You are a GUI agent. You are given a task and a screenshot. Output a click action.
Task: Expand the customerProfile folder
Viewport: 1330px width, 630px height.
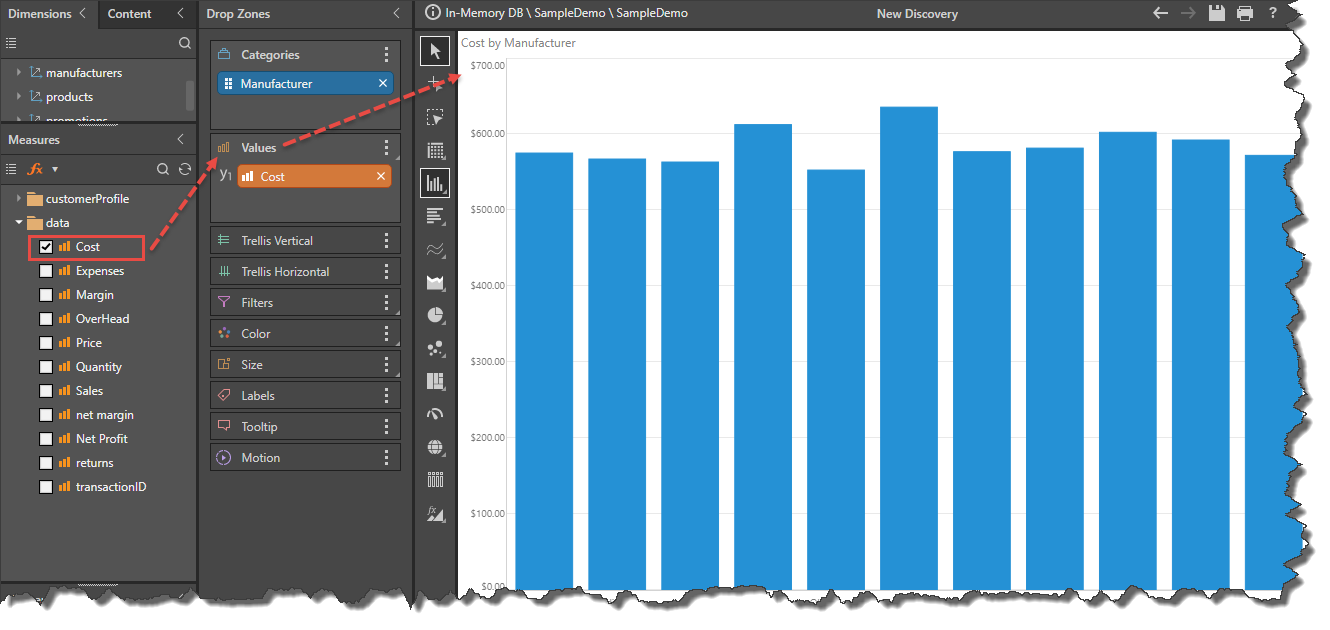pyautogui.click(x=18, y=199)
